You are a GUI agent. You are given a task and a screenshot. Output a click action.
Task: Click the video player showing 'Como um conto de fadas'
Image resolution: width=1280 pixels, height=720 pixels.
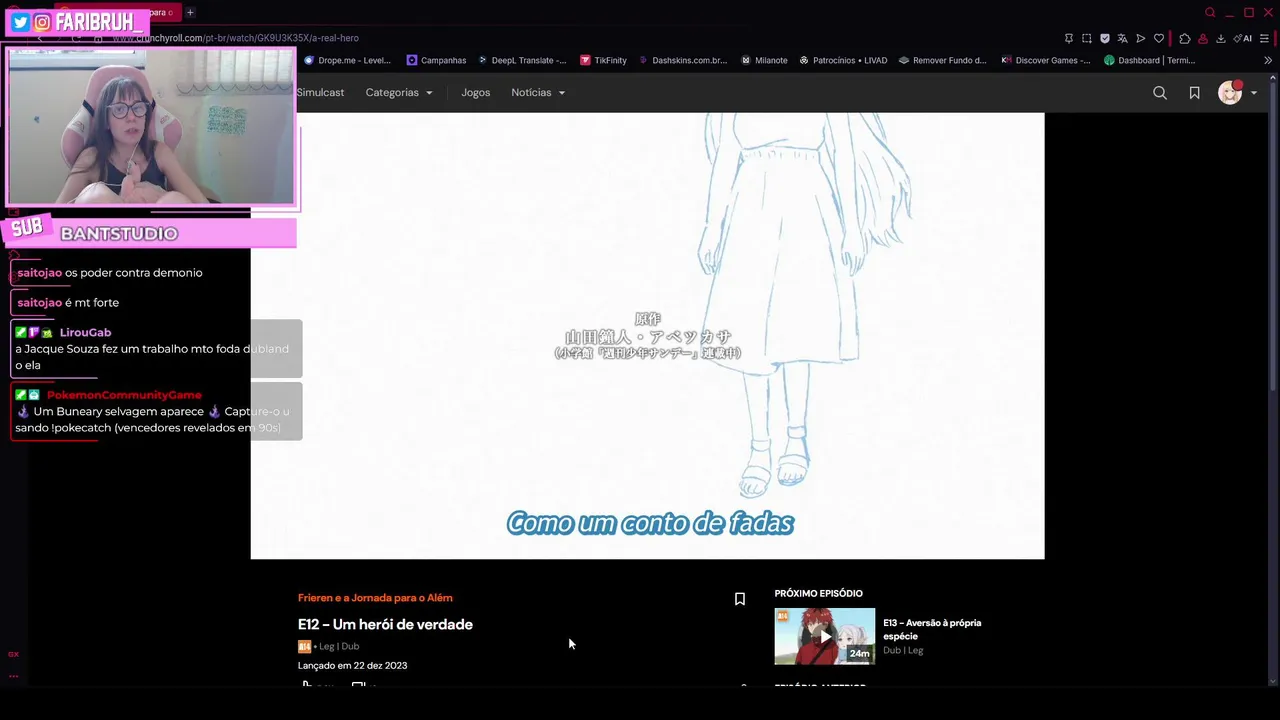tap(647, 336)
